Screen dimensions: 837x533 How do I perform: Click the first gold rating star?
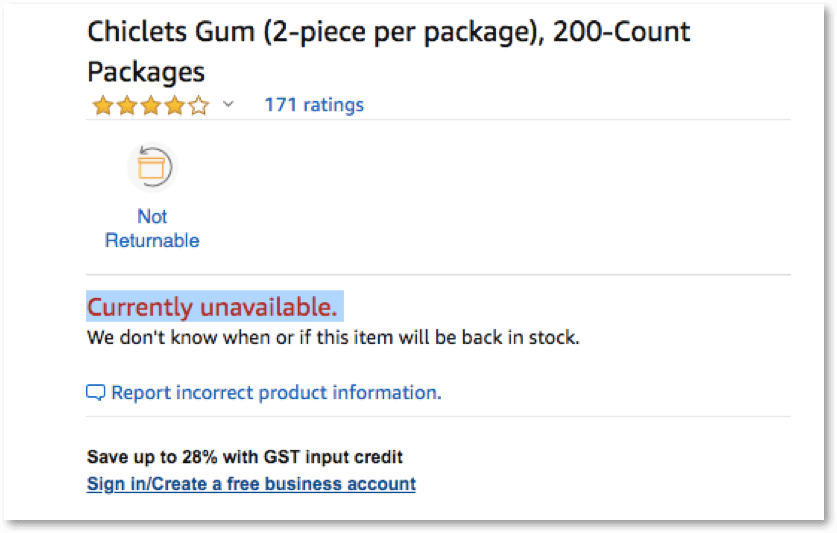click(102, 106)
